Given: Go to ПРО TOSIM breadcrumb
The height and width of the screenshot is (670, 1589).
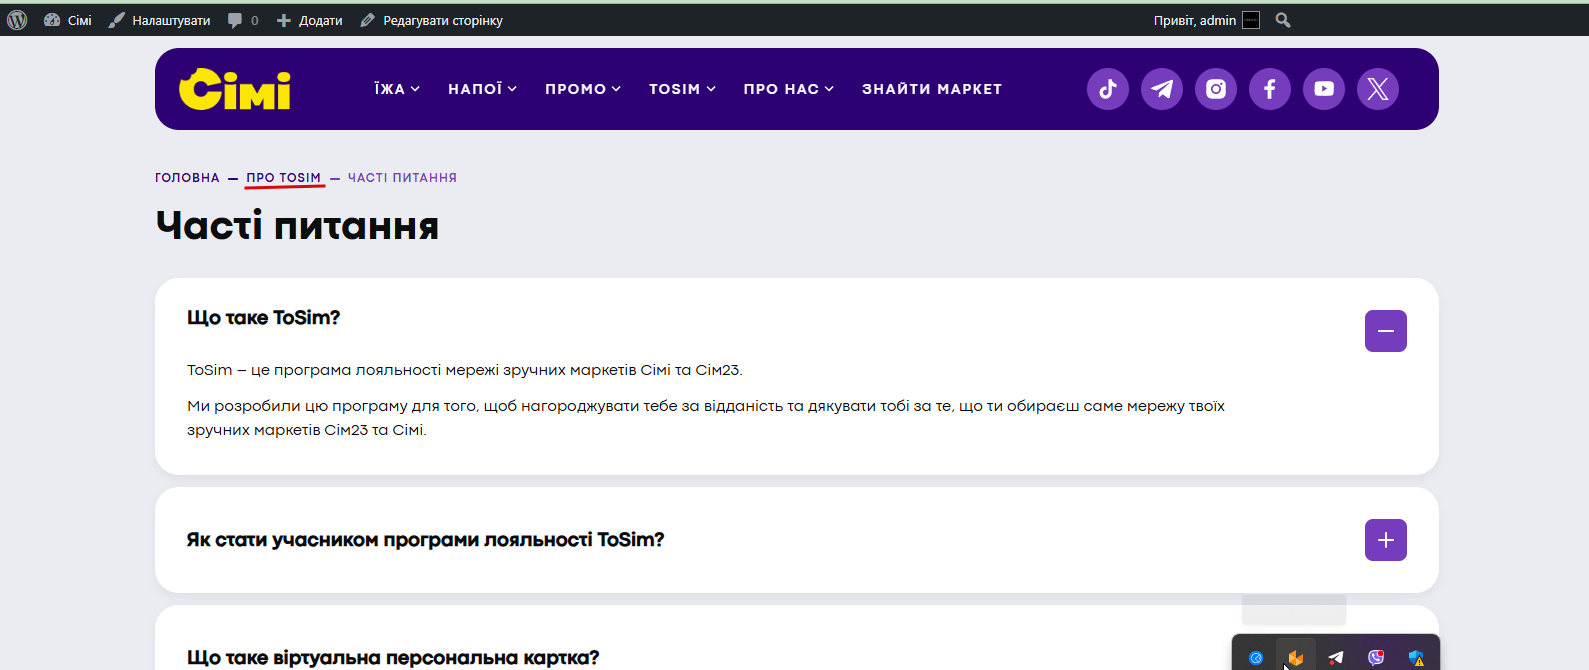Looking at the screenshot, I should click(x=284, y=178).
